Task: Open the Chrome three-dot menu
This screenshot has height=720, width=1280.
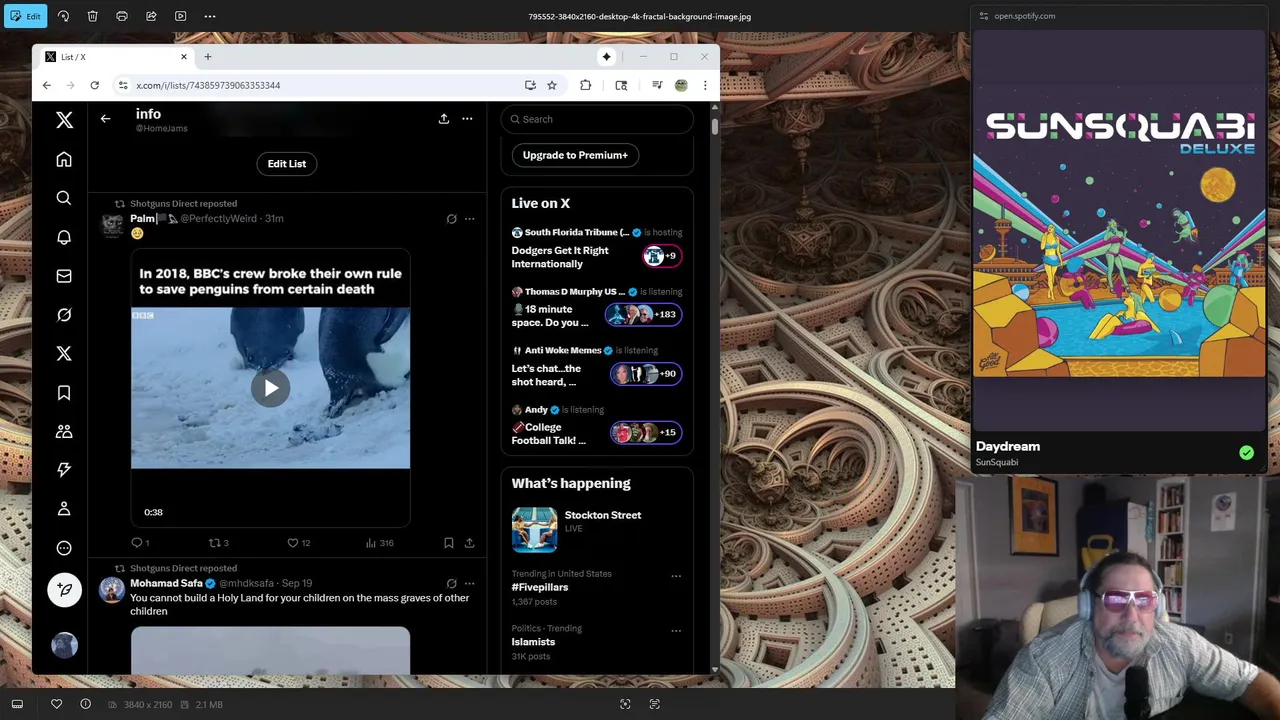Action: pos(705,85)
